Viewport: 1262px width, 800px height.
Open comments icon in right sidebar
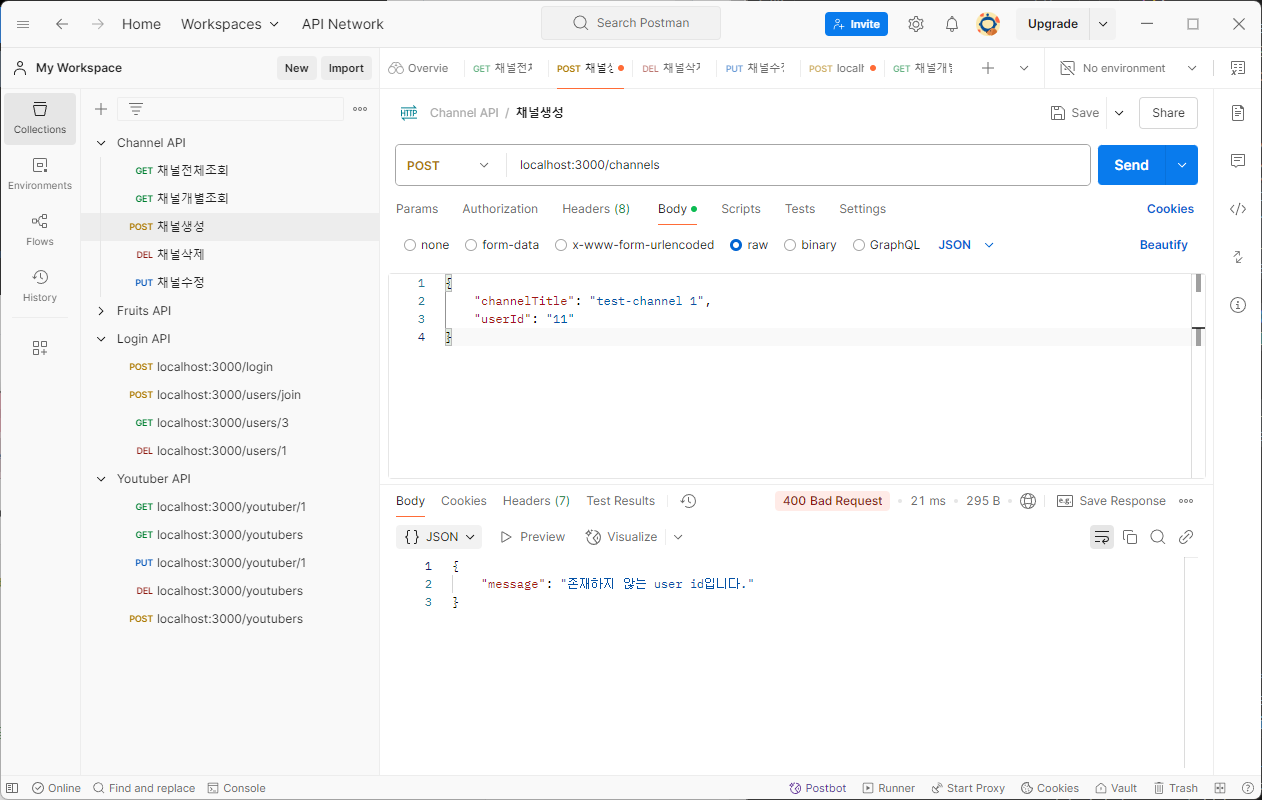click(1238, 161)
